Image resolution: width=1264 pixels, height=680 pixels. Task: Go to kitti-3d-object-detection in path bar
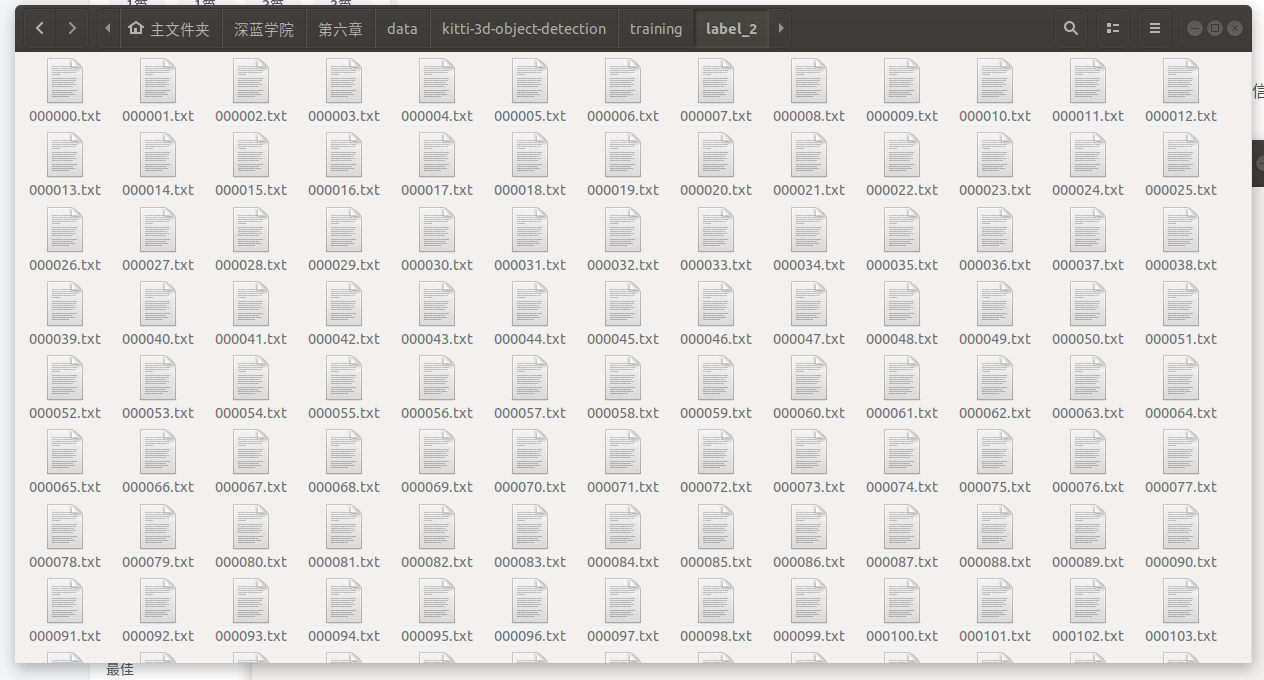coord(524,29)
